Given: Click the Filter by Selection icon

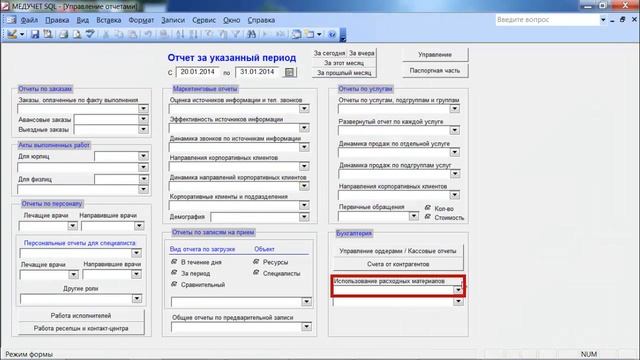Looking at the screenshot, I should click(209, 34).
